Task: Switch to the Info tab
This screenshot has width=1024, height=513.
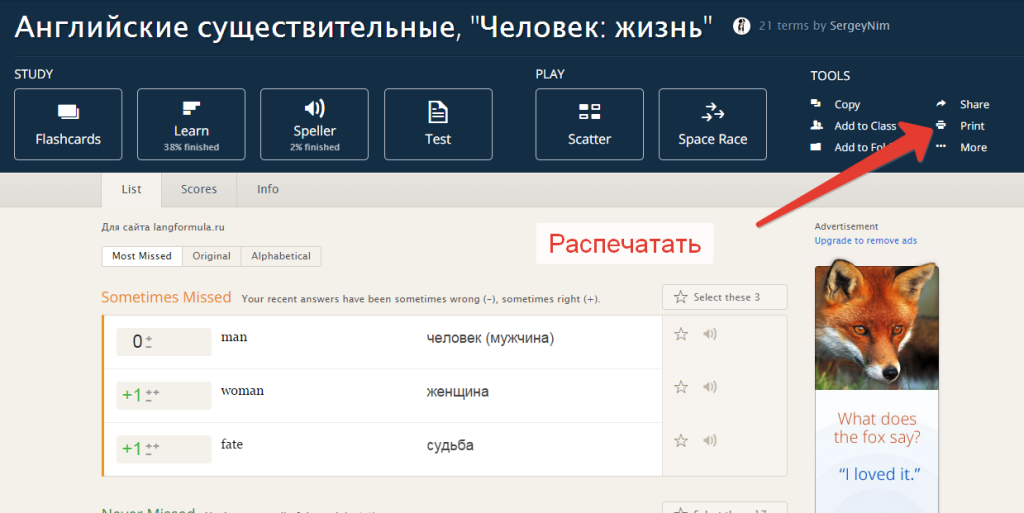Action: click(268, 189)
